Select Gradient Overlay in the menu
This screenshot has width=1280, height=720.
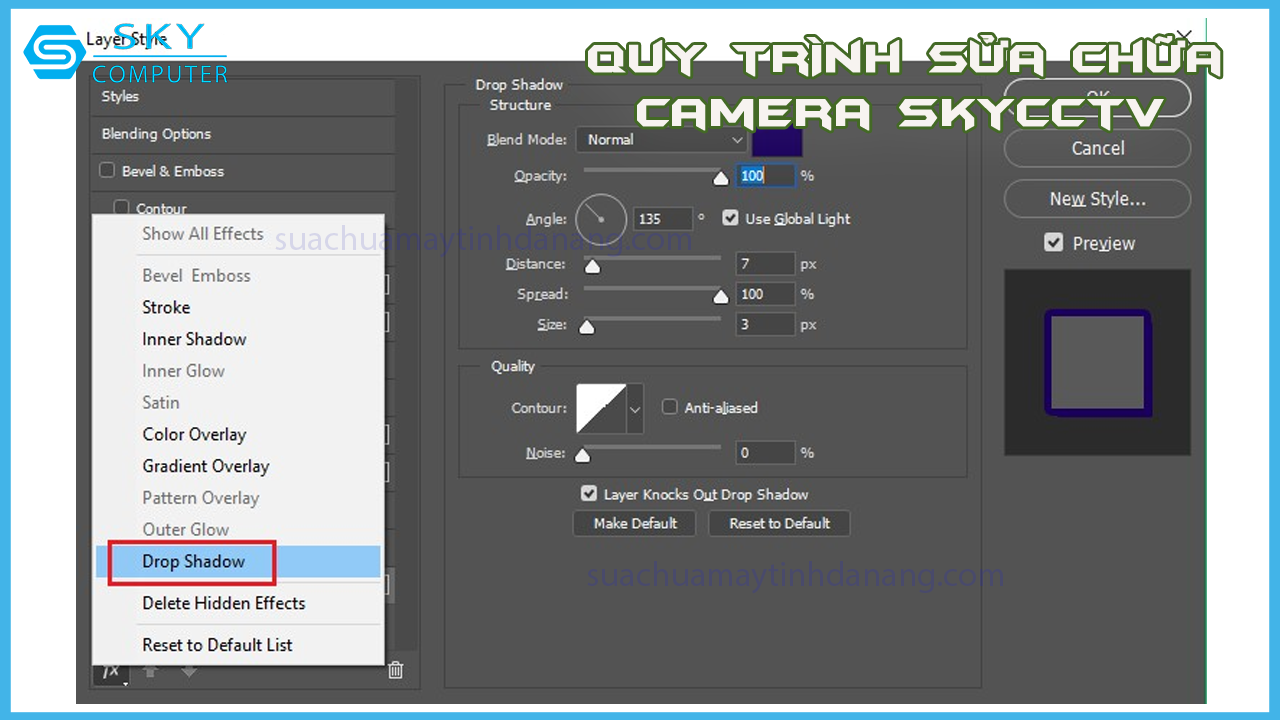[x=206, y=466]
